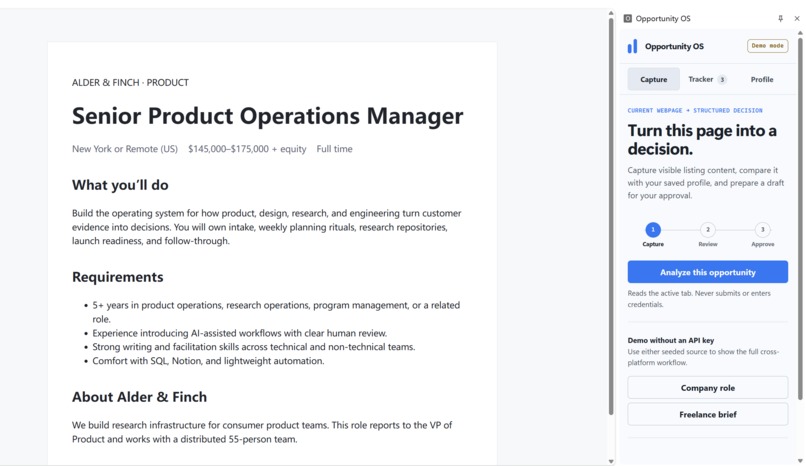Click the CURRENT WEBPAGE + STRUCTURED DECISION label
The height and width of the screenshot is (466, 806).
click(694, 110)
